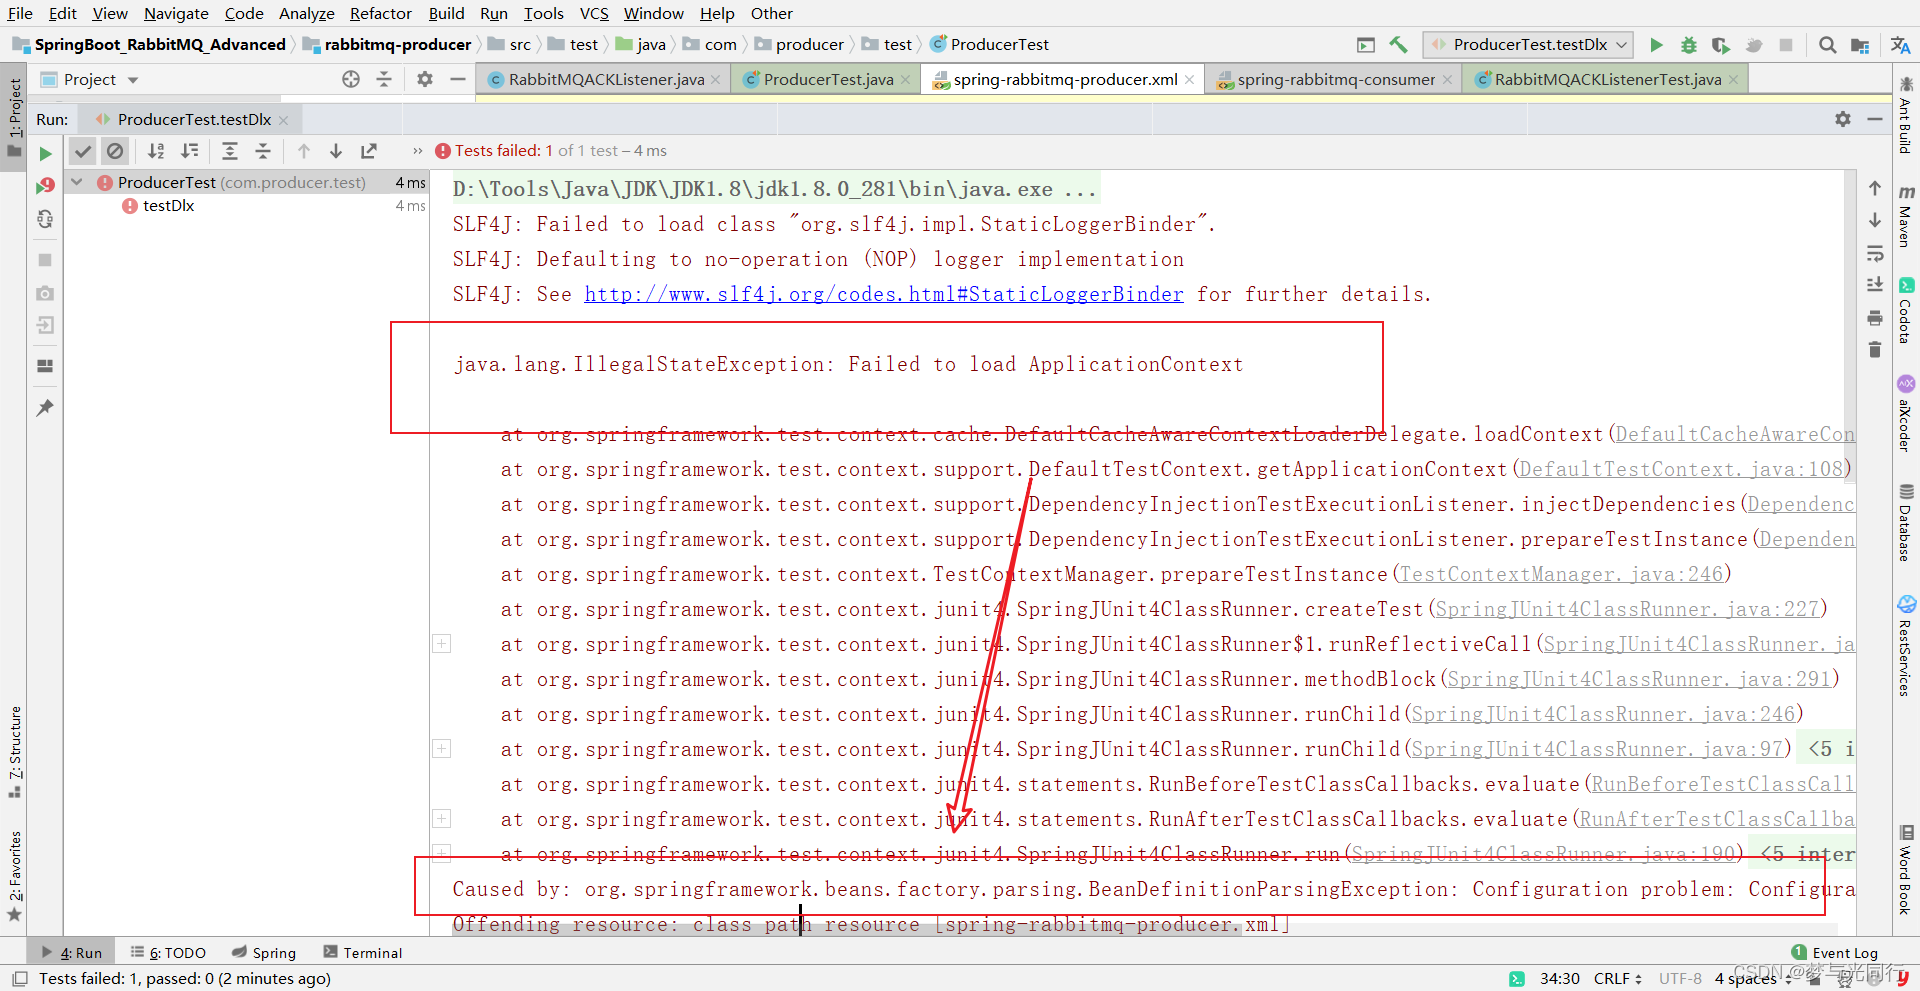Open Search Everywhere magnifier
1920x991 pixels.
pos(1827,45)
